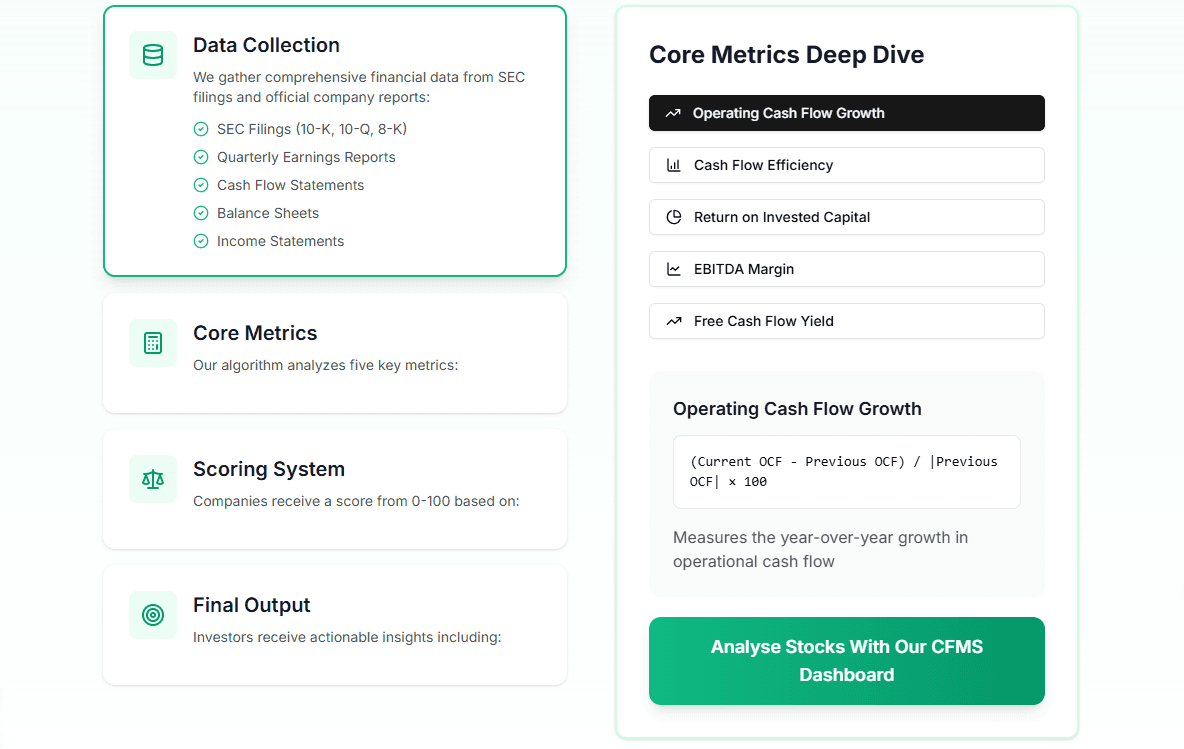This screenshot has height=749, width=1184.
Task: Click the OCF formula code box
Action: [x=846, y=472]
